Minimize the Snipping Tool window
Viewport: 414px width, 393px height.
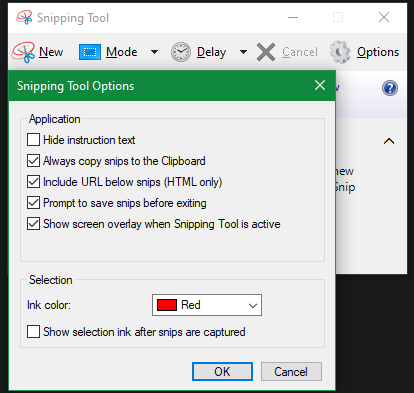click(293, 17)
